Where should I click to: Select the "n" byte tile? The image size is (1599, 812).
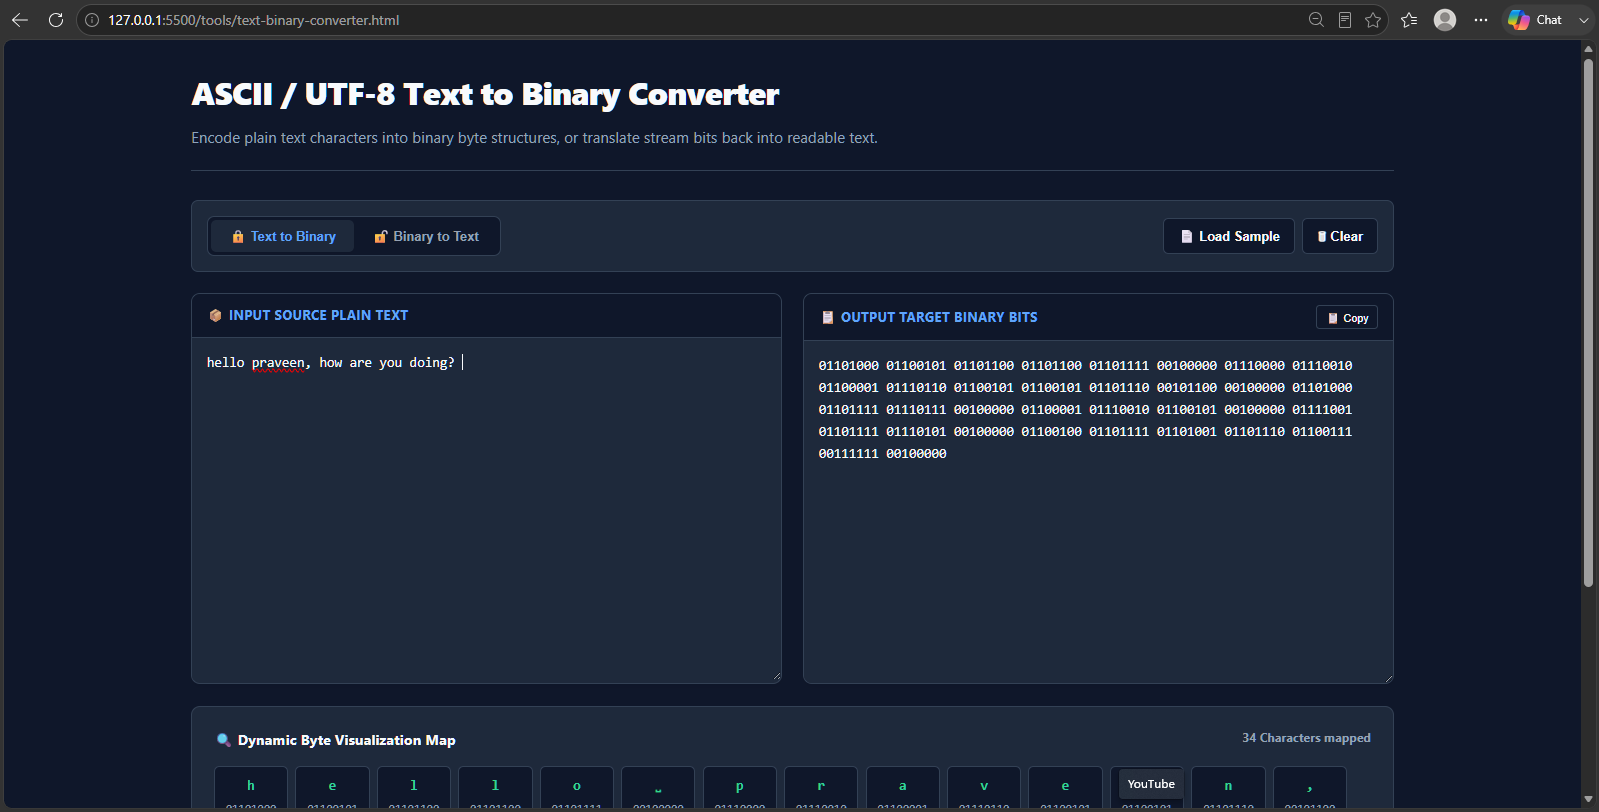(x=1228, y=789)
